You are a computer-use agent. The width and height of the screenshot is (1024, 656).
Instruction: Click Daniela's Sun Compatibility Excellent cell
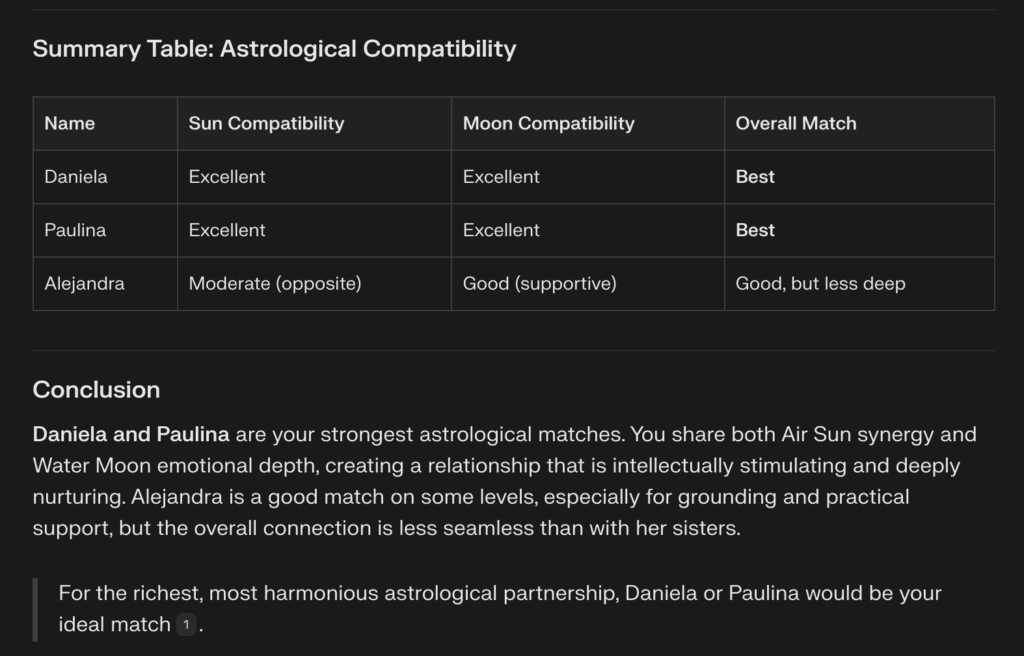point(314,177)
